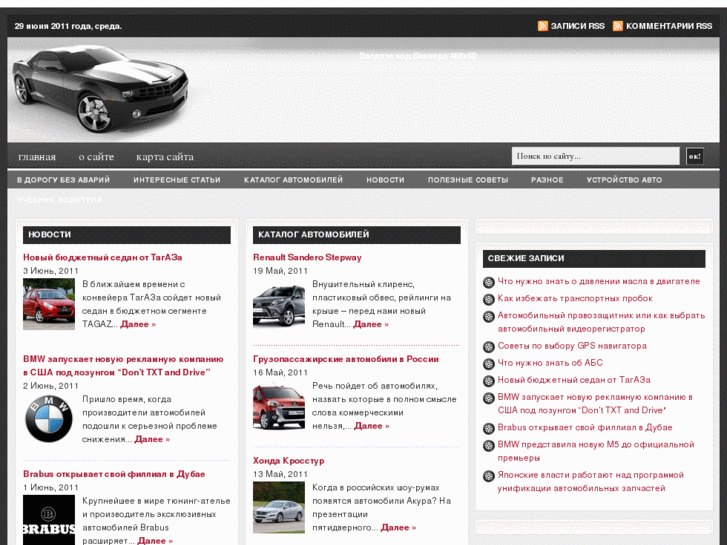The image size is (727, 545).
Task: Open the Каталог автомобилей menu category
Action: coord(293,180)
